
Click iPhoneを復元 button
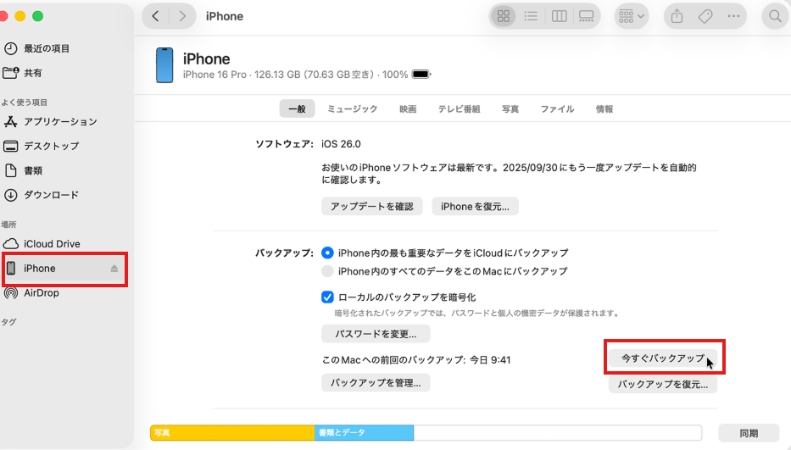[475, 206]
